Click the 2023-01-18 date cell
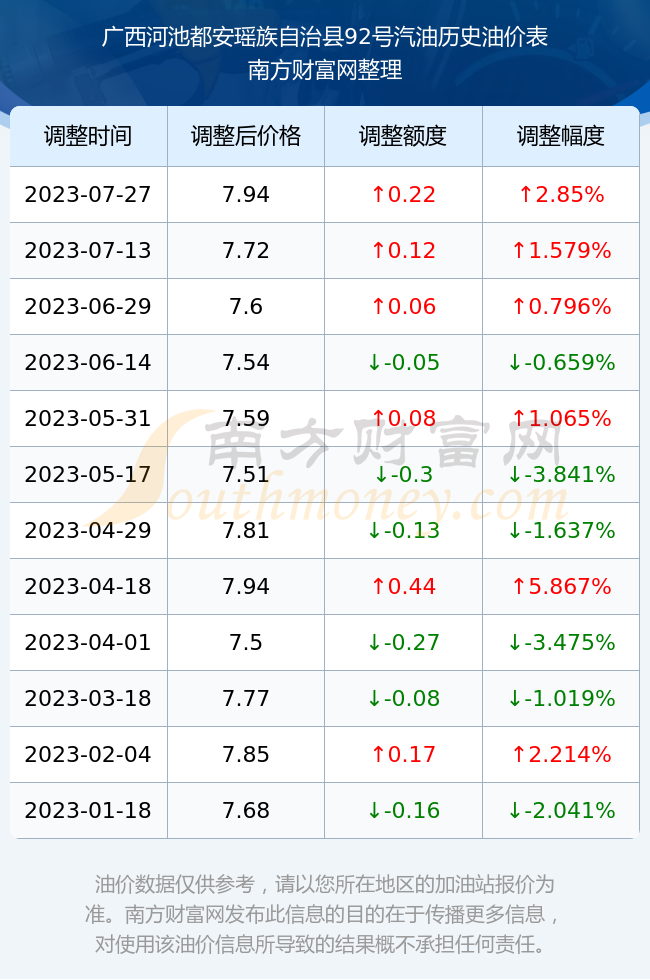The height and width of the screenshot is (980, 650). (88, 811)
